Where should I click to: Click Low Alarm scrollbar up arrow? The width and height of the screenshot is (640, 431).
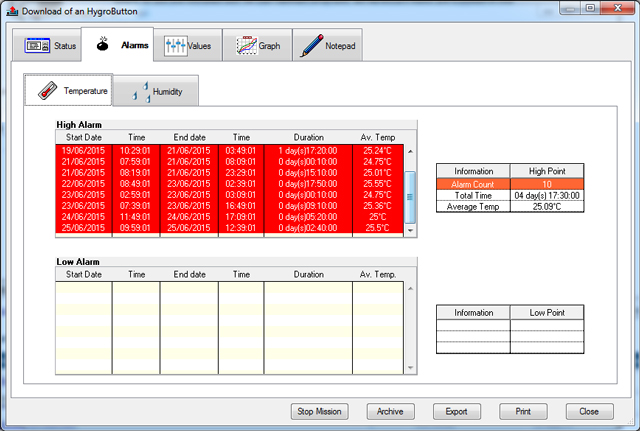410,289
